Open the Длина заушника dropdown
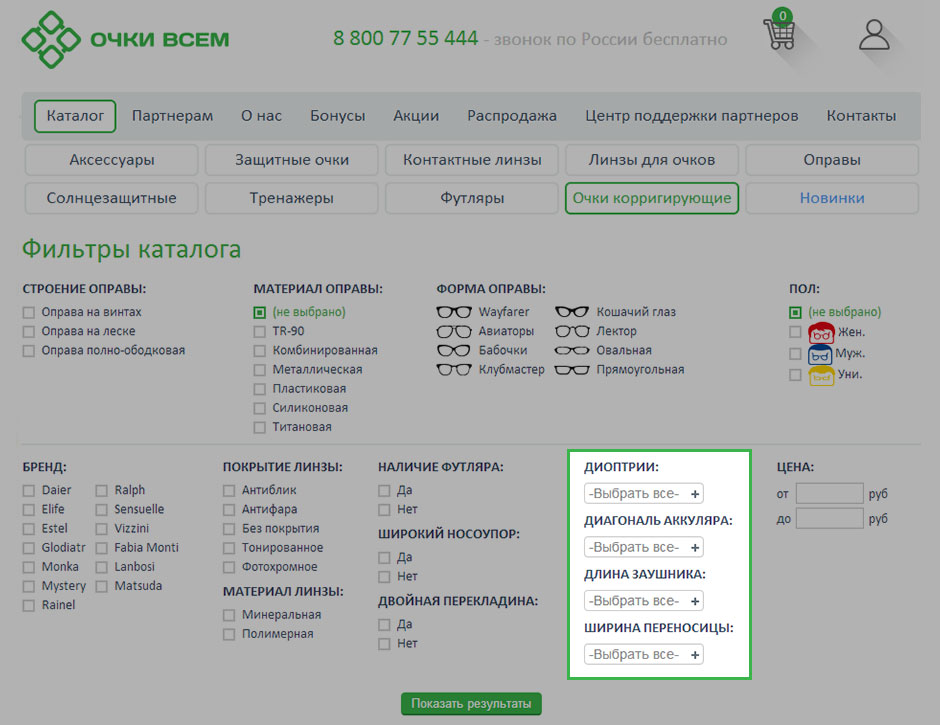Image resolution: width=940 pixels, height=725 pixels. coord(644,601)
